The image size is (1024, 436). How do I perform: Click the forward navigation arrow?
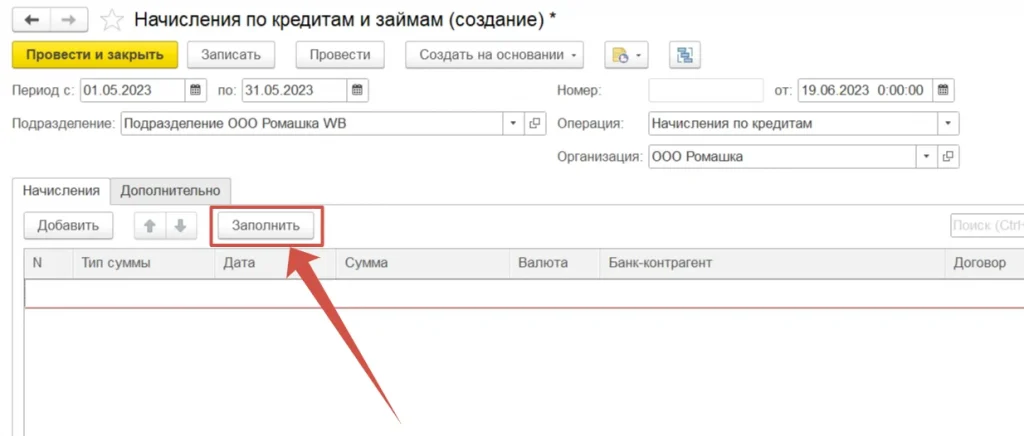coord(68,20)
